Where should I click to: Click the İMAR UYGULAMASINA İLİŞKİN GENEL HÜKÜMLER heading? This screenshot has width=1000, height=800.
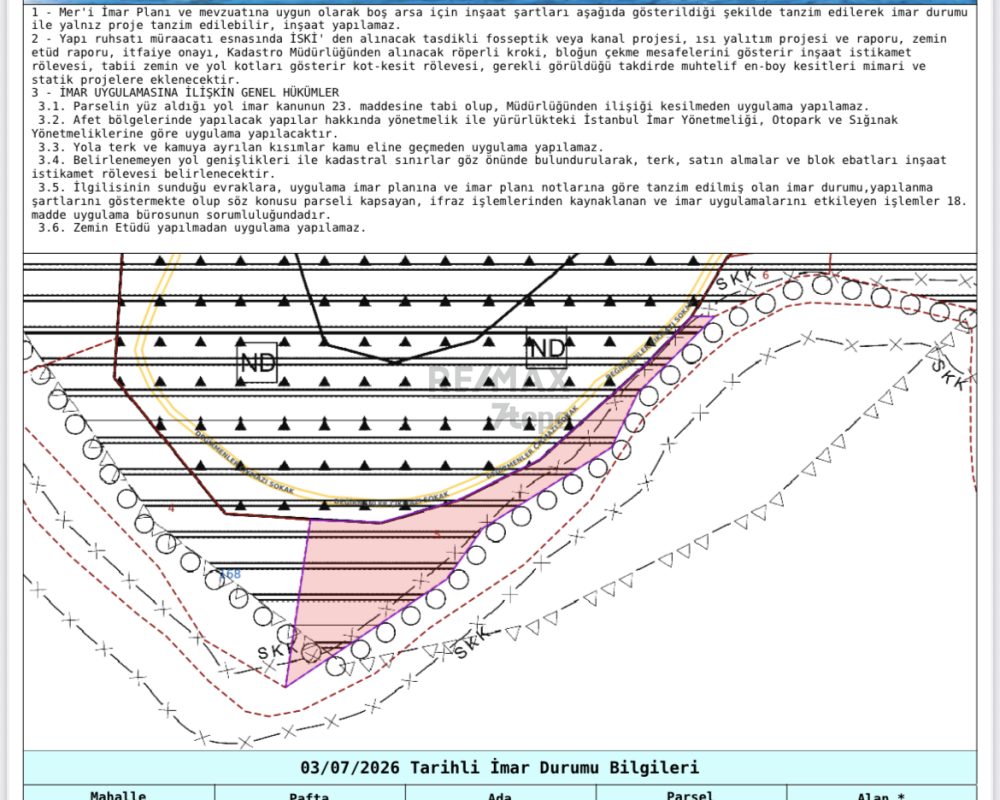(x=186, y=93)
